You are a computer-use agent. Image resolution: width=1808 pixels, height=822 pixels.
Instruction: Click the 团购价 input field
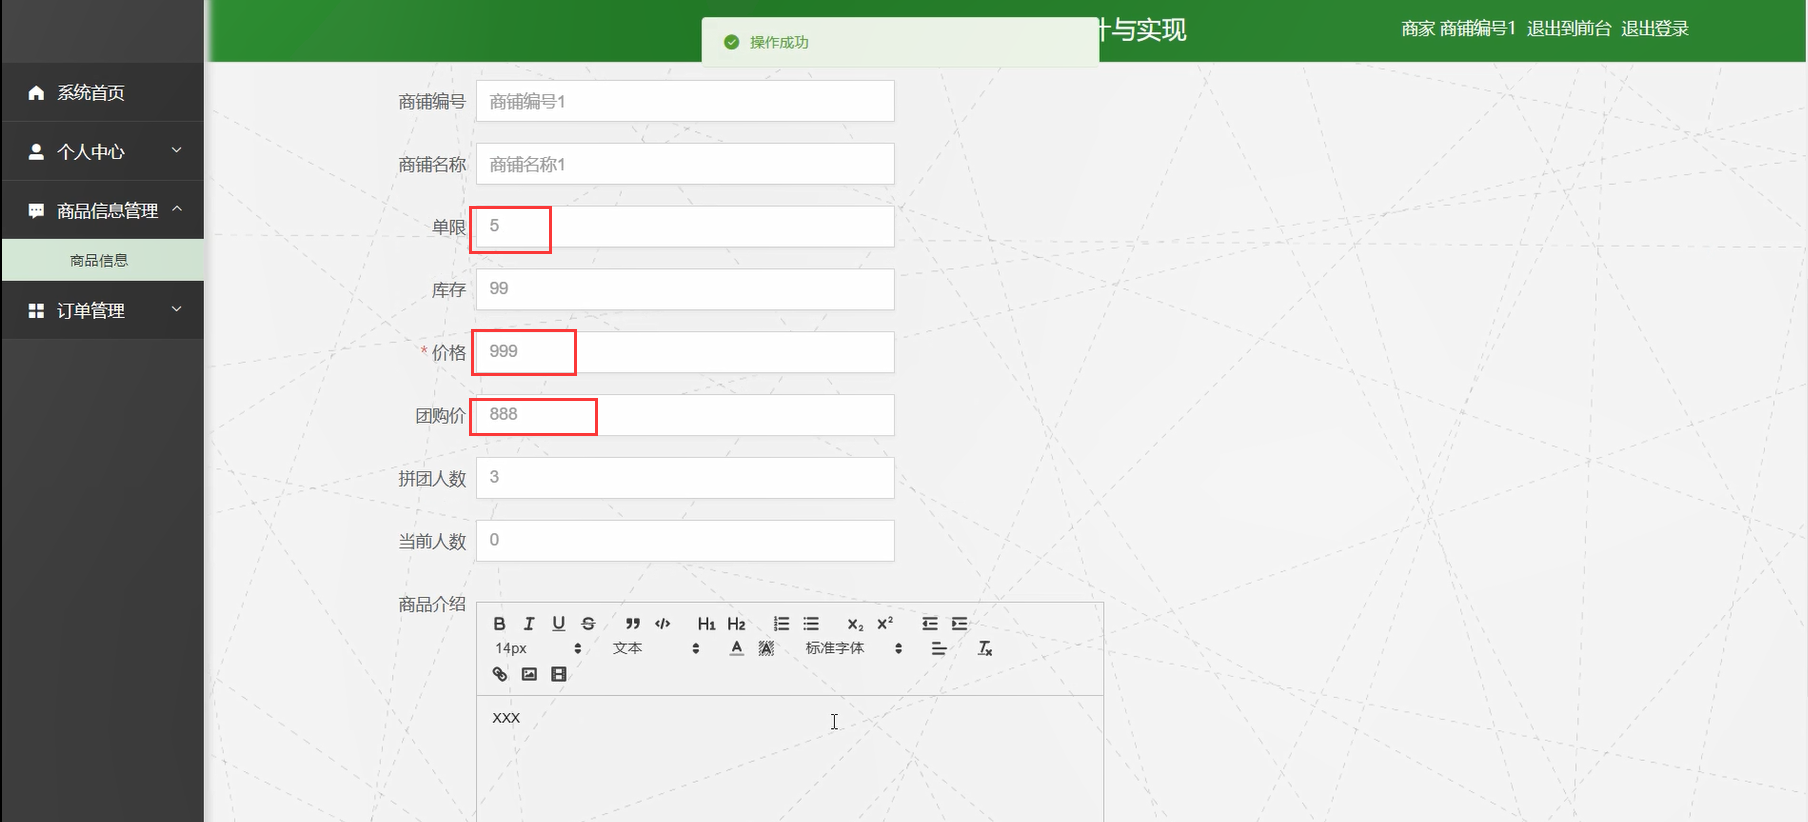[685, 415]
